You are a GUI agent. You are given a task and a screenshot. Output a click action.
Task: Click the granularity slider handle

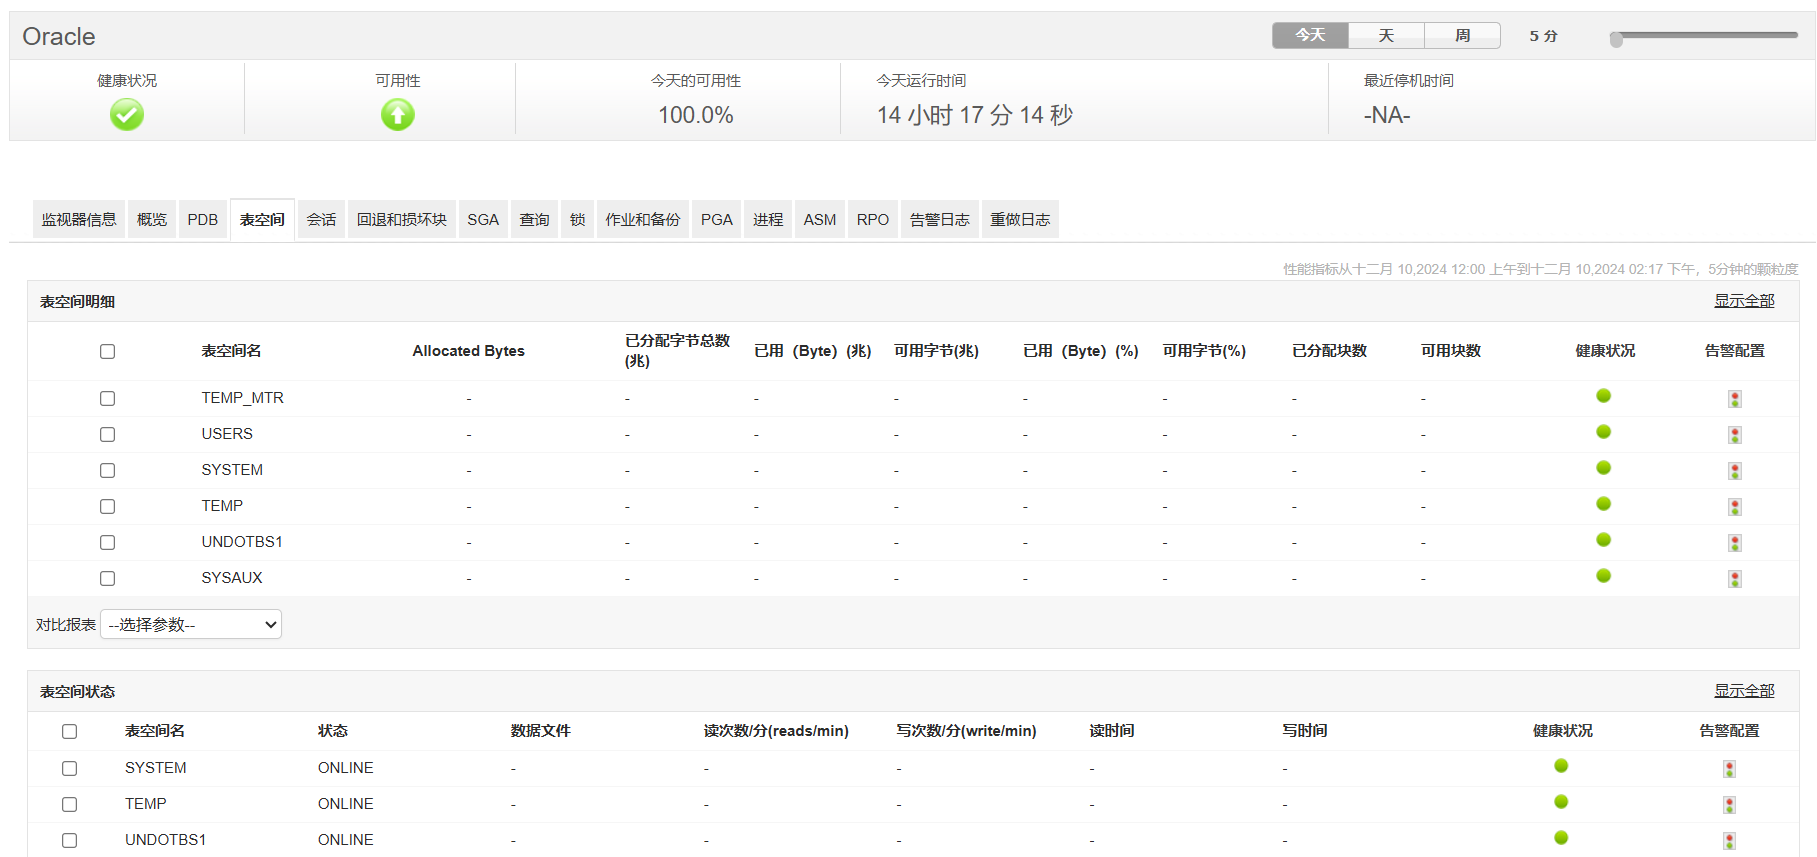pos(1616,40)
